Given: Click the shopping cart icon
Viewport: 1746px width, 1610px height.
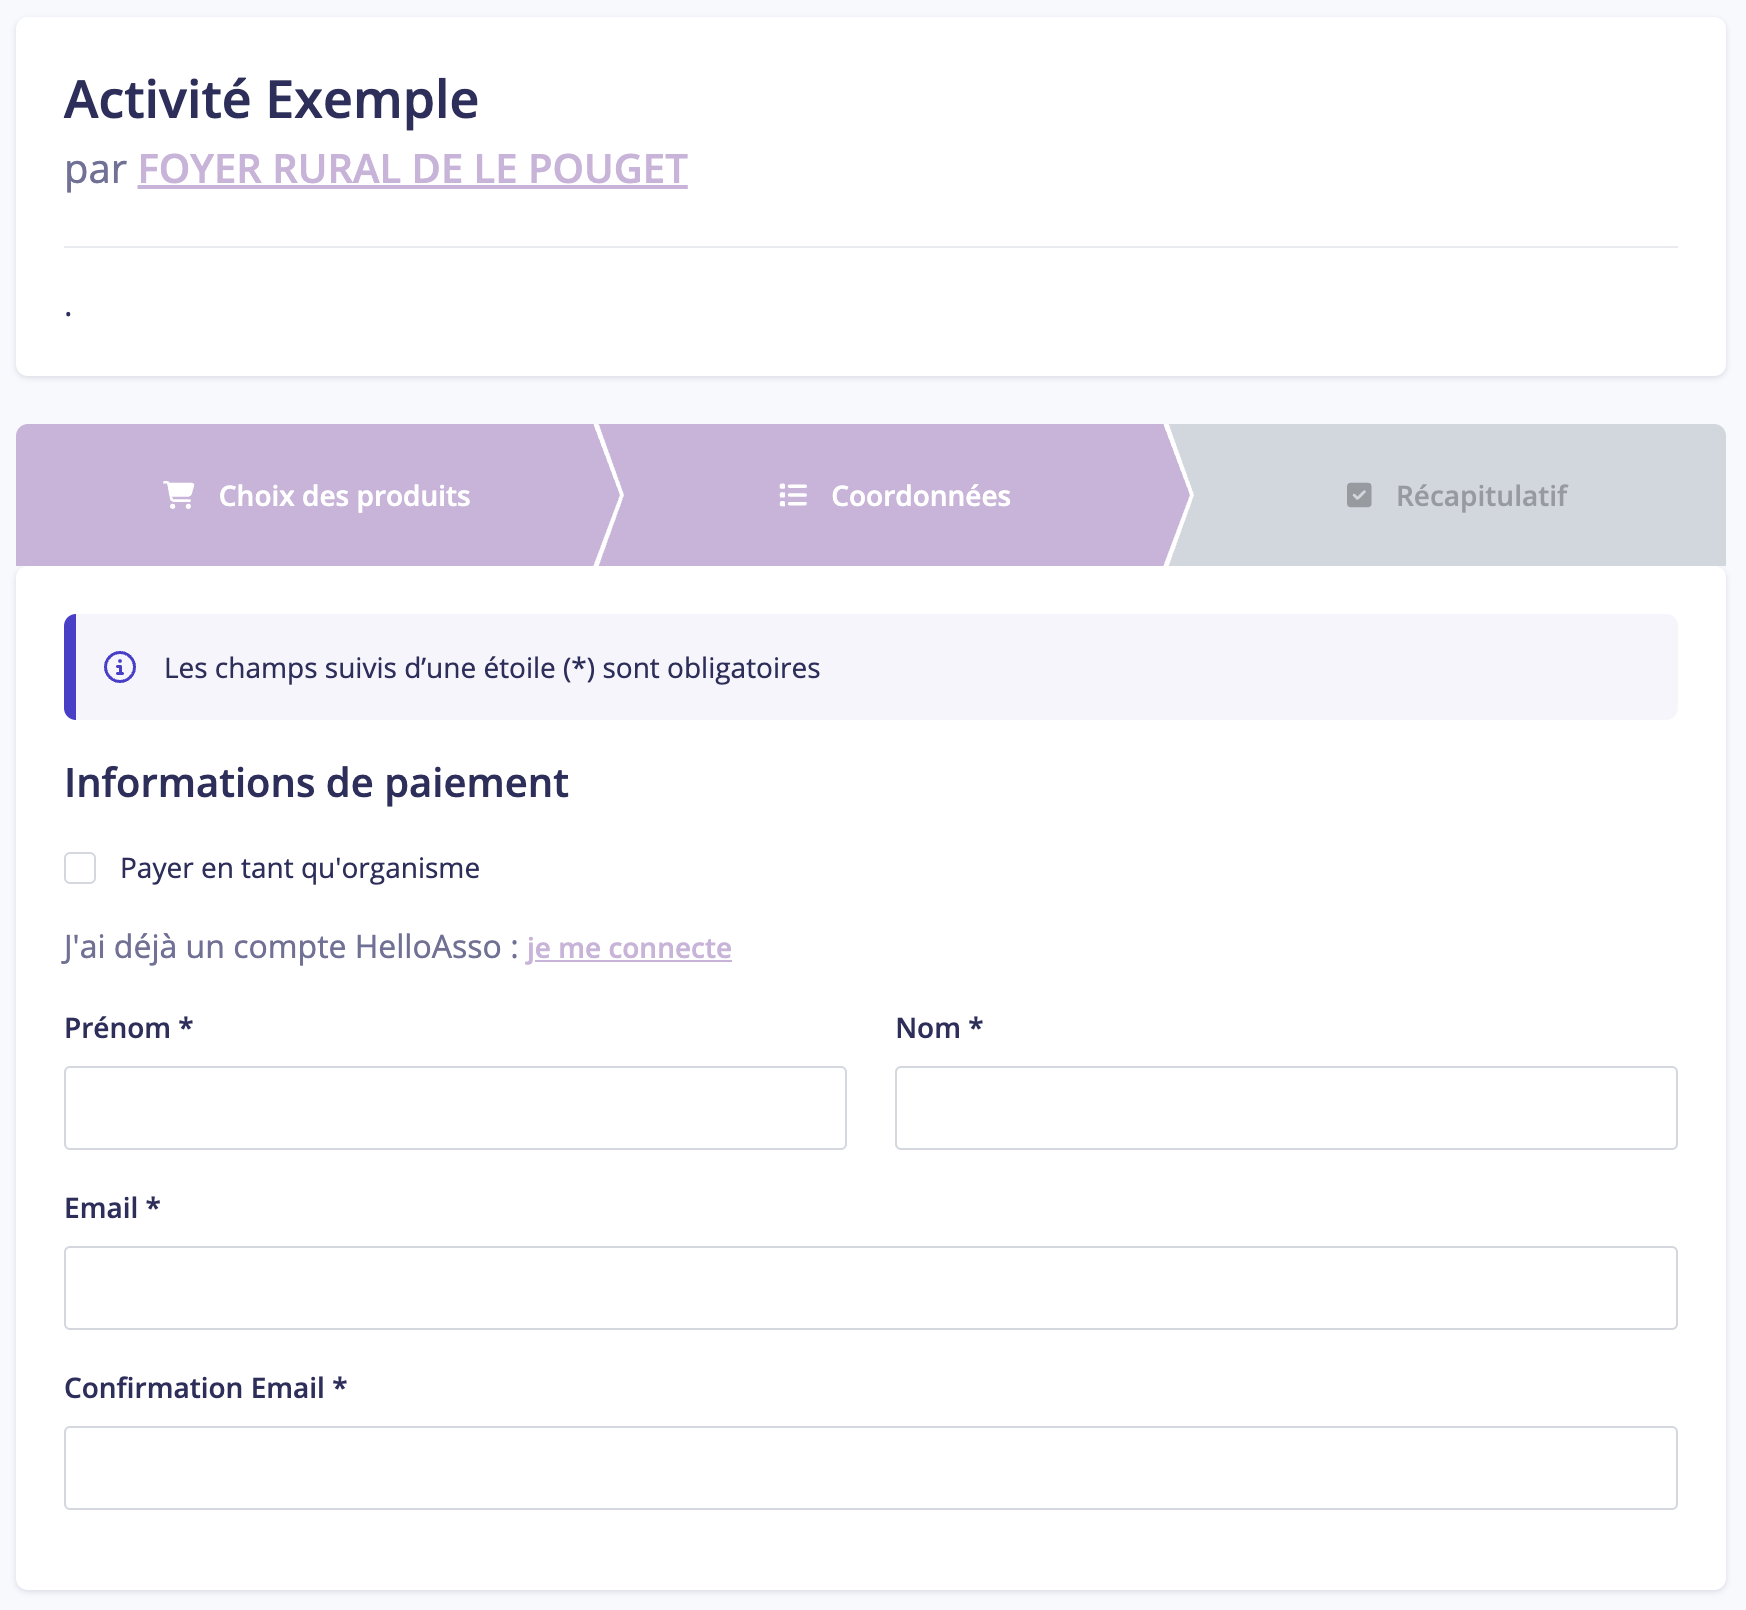Looking at the screenshot, I should tap(179, 495).
